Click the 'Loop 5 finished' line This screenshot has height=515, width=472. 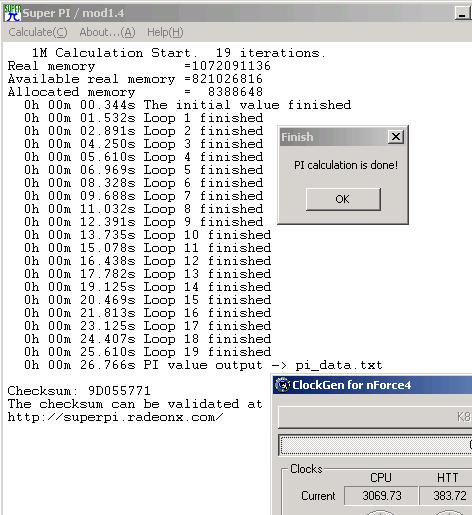click(143, 170)
